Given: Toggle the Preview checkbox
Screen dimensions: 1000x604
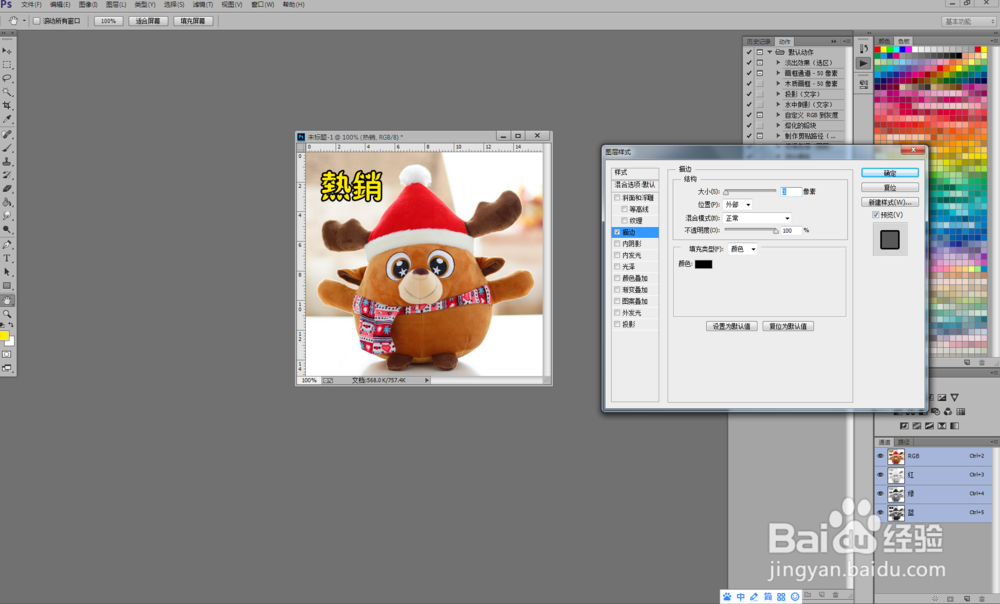Looking at the screenshot, I should click(x=876, y=215).
